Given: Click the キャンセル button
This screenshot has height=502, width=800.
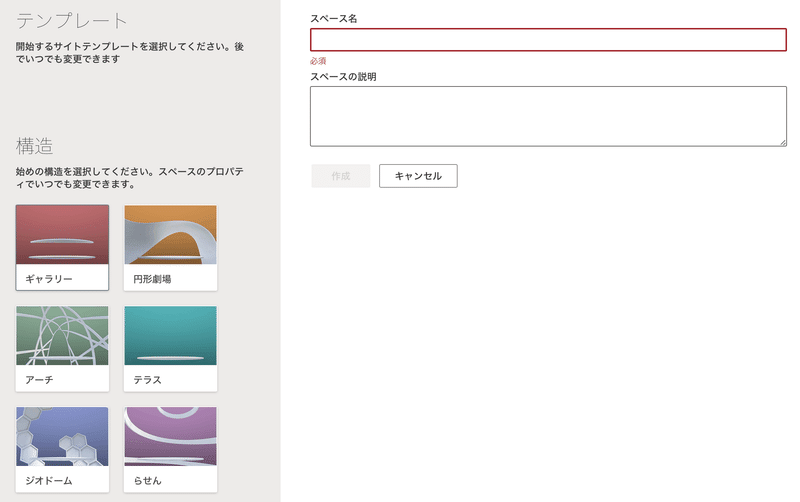Looking at the screenshot, I should (x=418, y=176).
